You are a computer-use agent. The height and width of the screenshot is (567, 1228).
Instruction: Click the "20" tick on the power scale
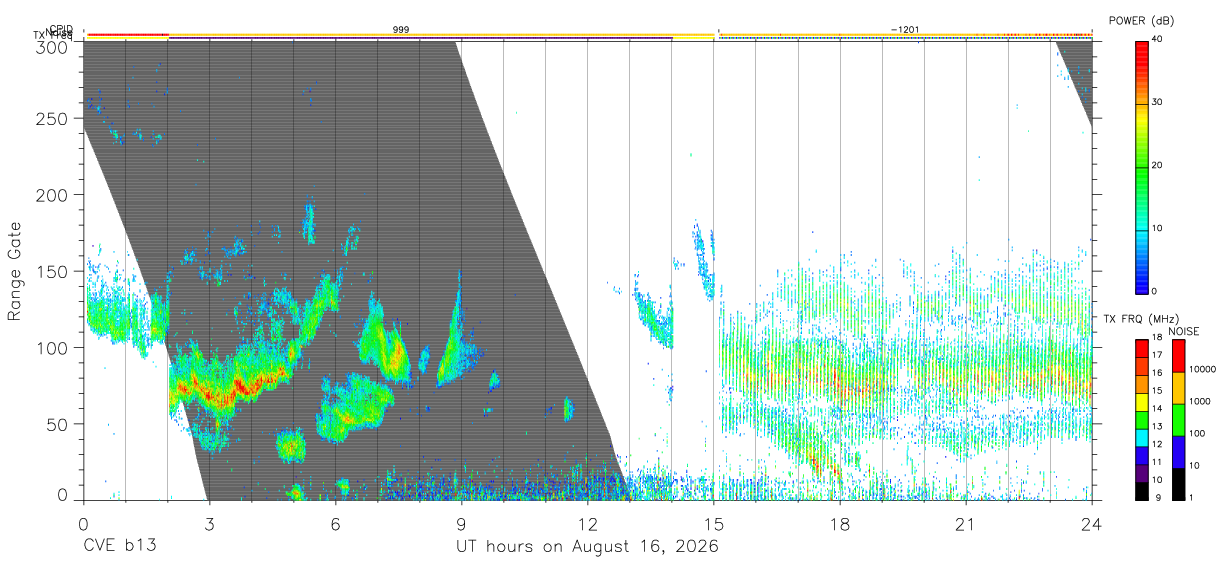click(x=1159, y=165)
